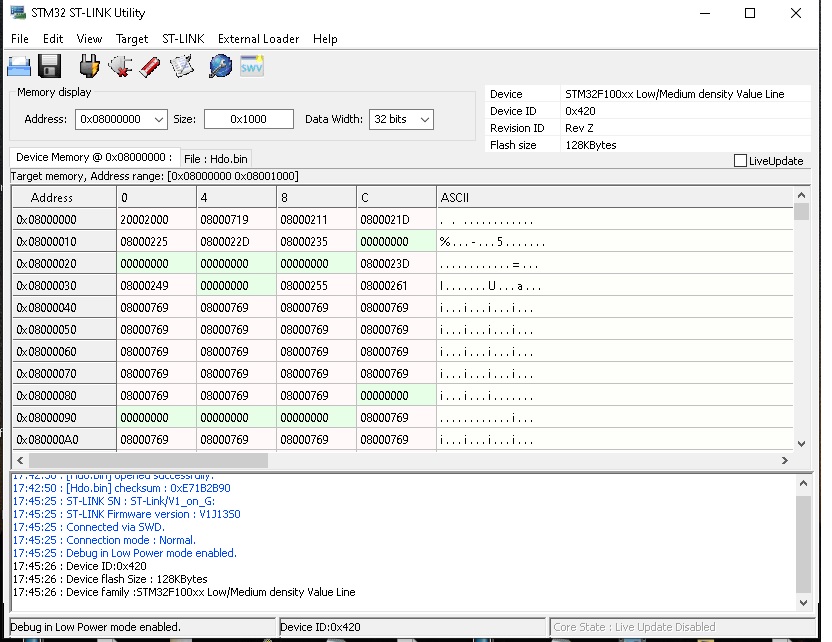Select the Device Memory tab
Screen dimensions: 832x642
coord(93,157)
